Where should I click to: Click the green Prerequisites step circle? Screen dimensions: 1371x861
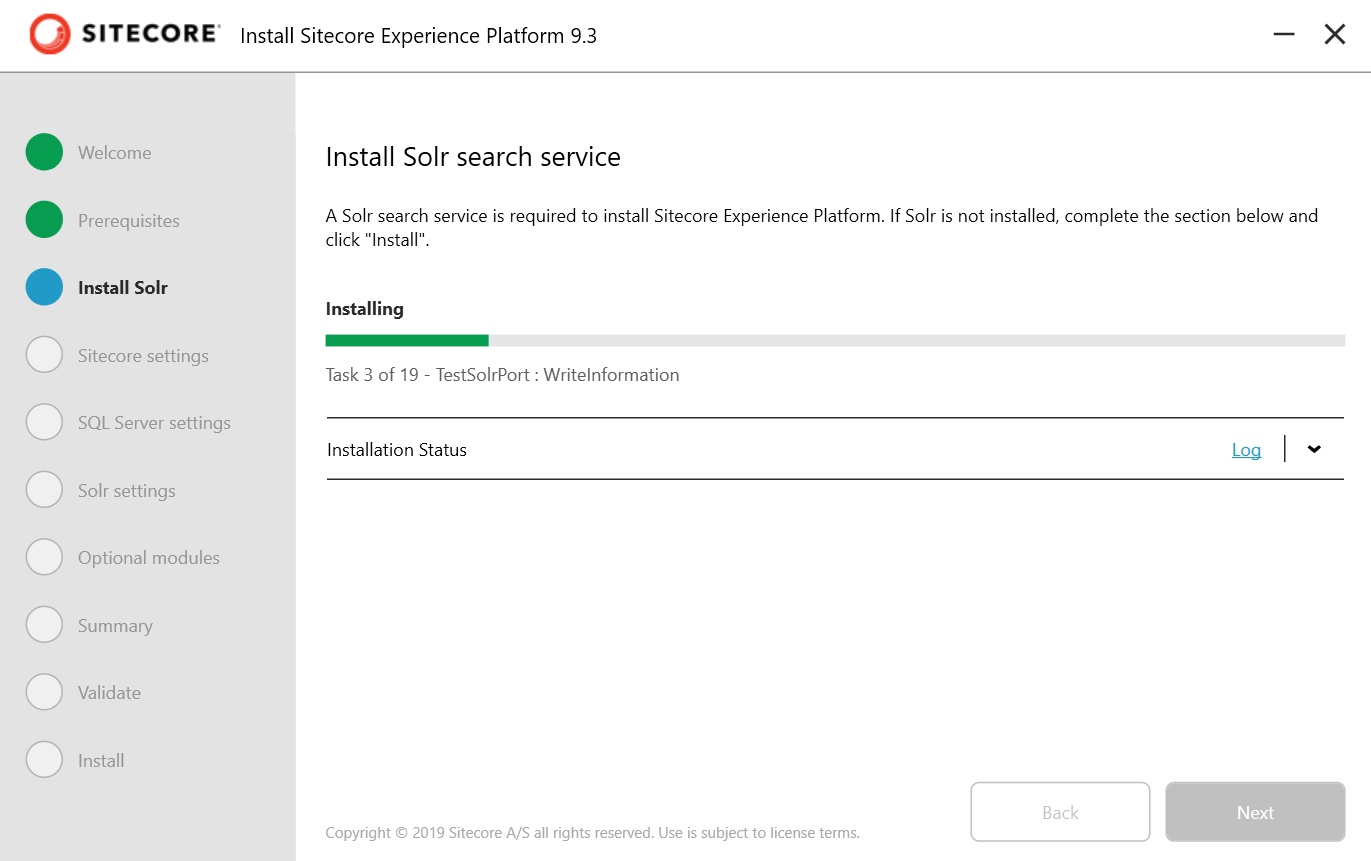(44, 220)
